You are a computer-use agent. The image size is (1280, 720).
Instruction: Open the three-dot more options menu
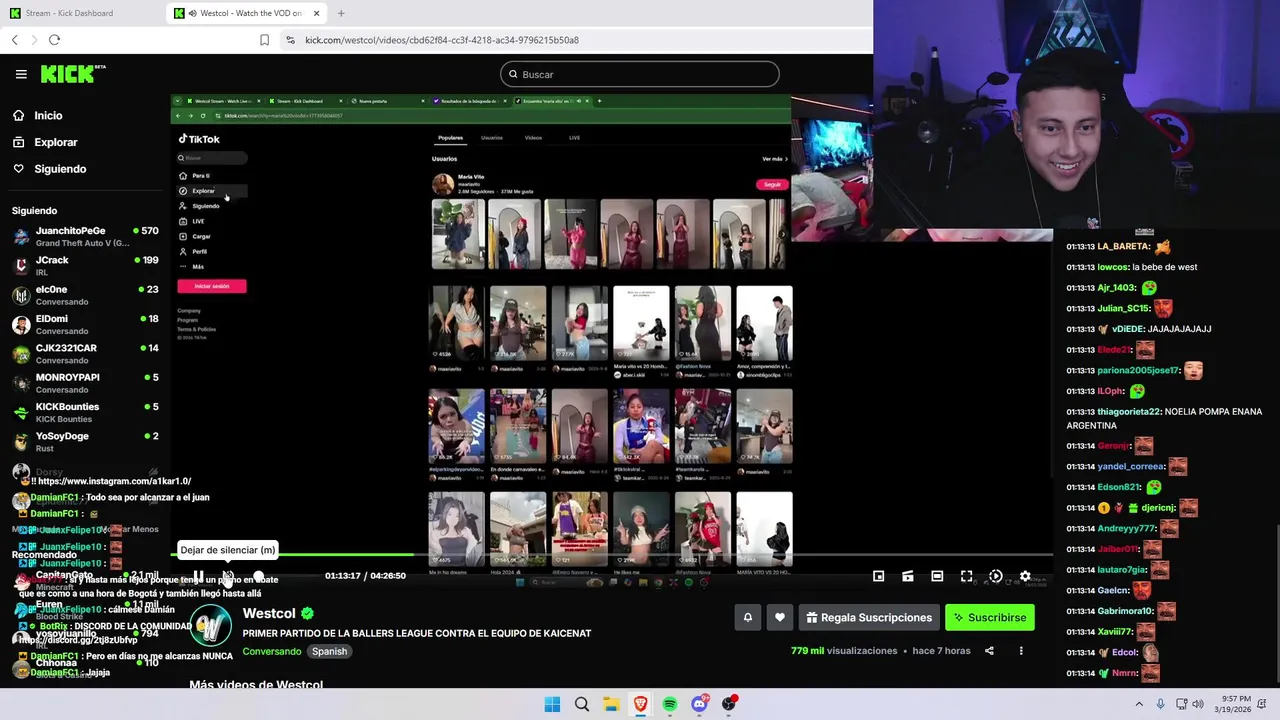pyautogui.click(x=1021, y=651)
